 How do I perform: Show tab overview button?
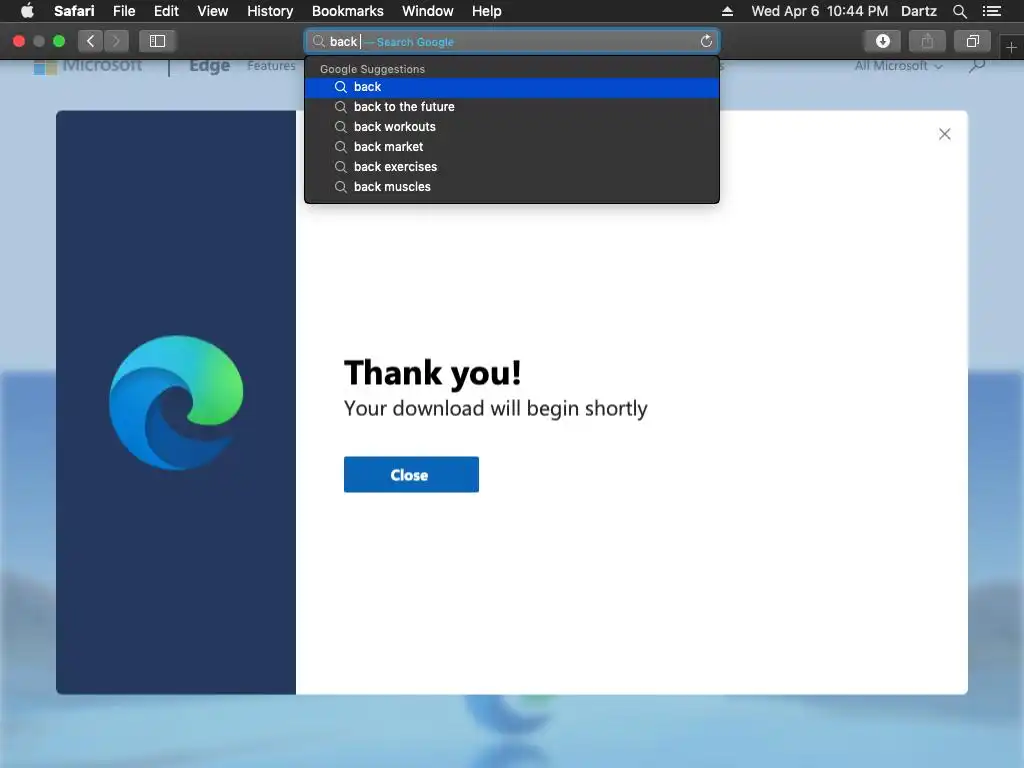pyautogui.click(x=972, y=41)
